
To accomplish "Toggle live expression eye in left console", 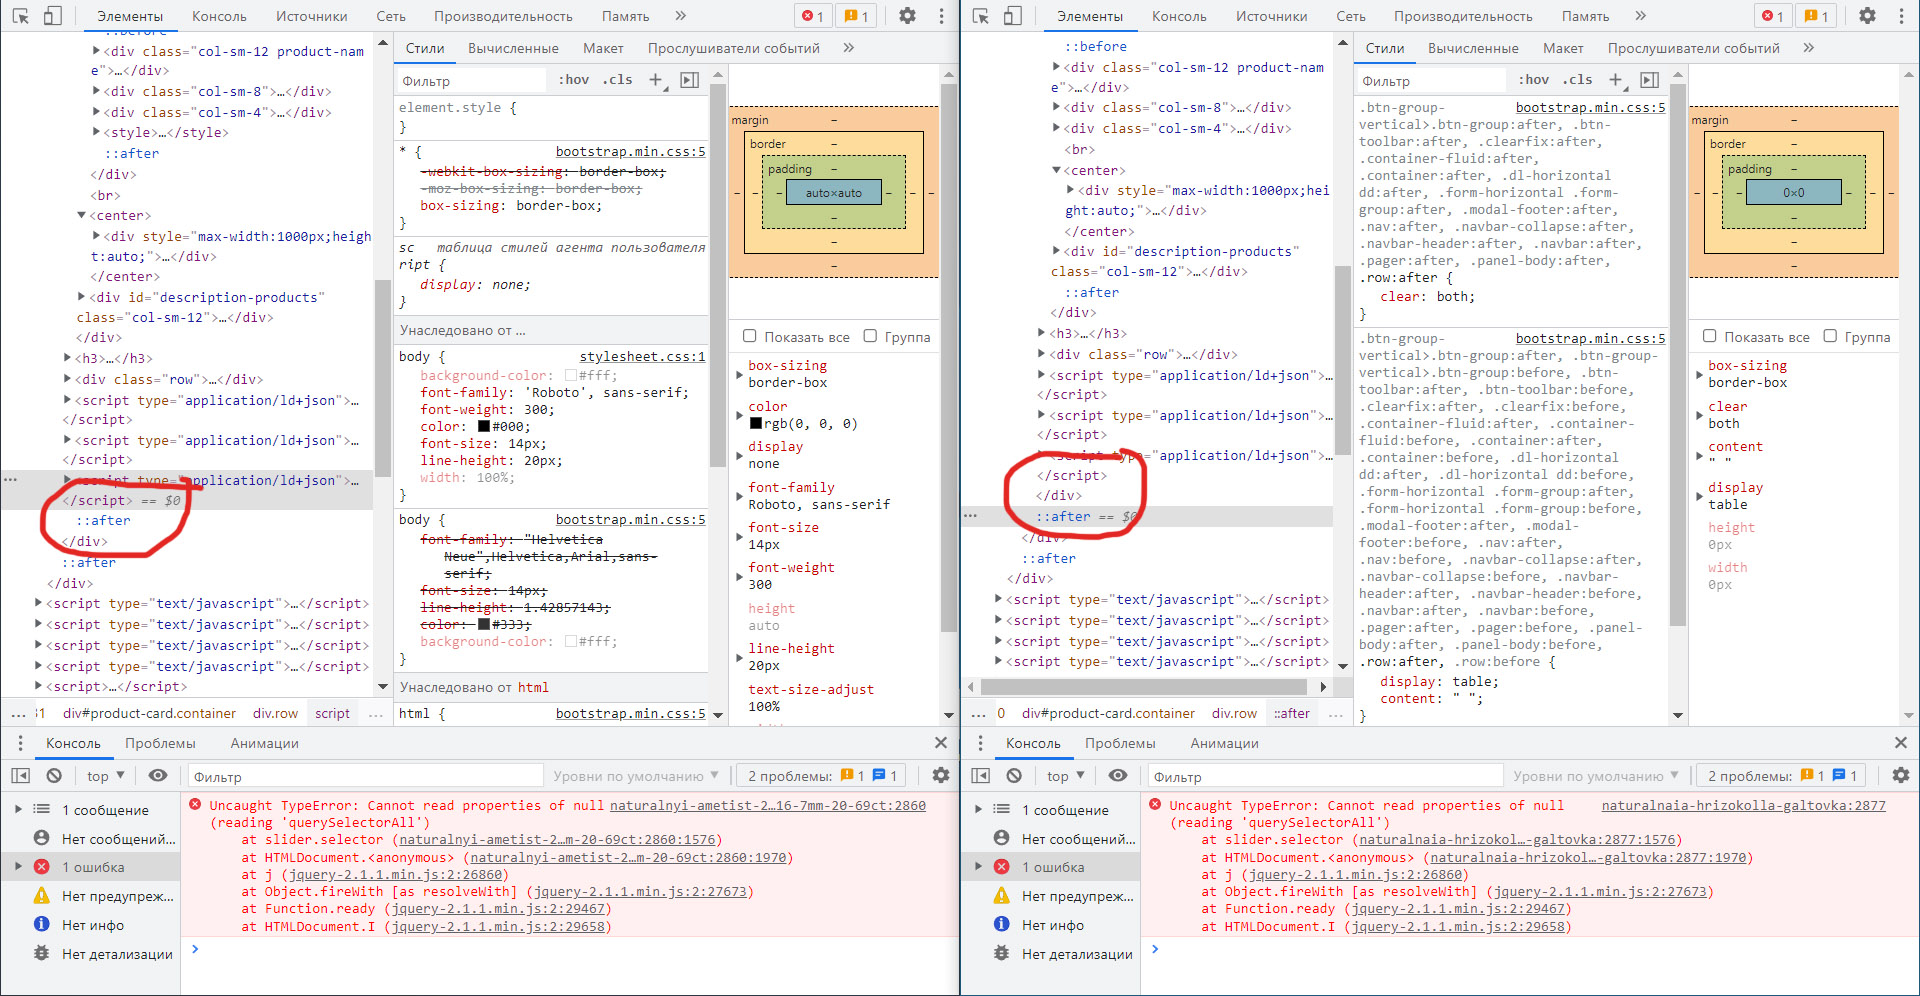I will click(158, 775).
